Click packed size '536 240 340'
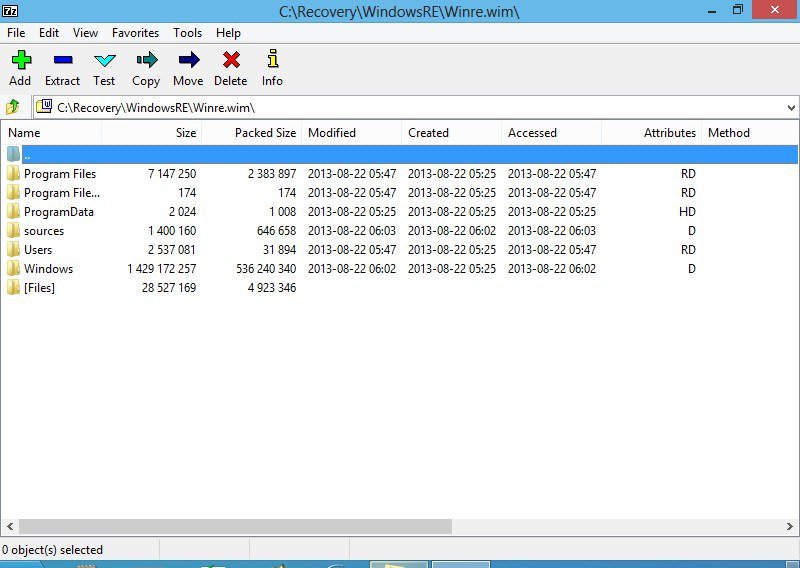The height and width of the screenshot is (568, 800). [266, 268]
